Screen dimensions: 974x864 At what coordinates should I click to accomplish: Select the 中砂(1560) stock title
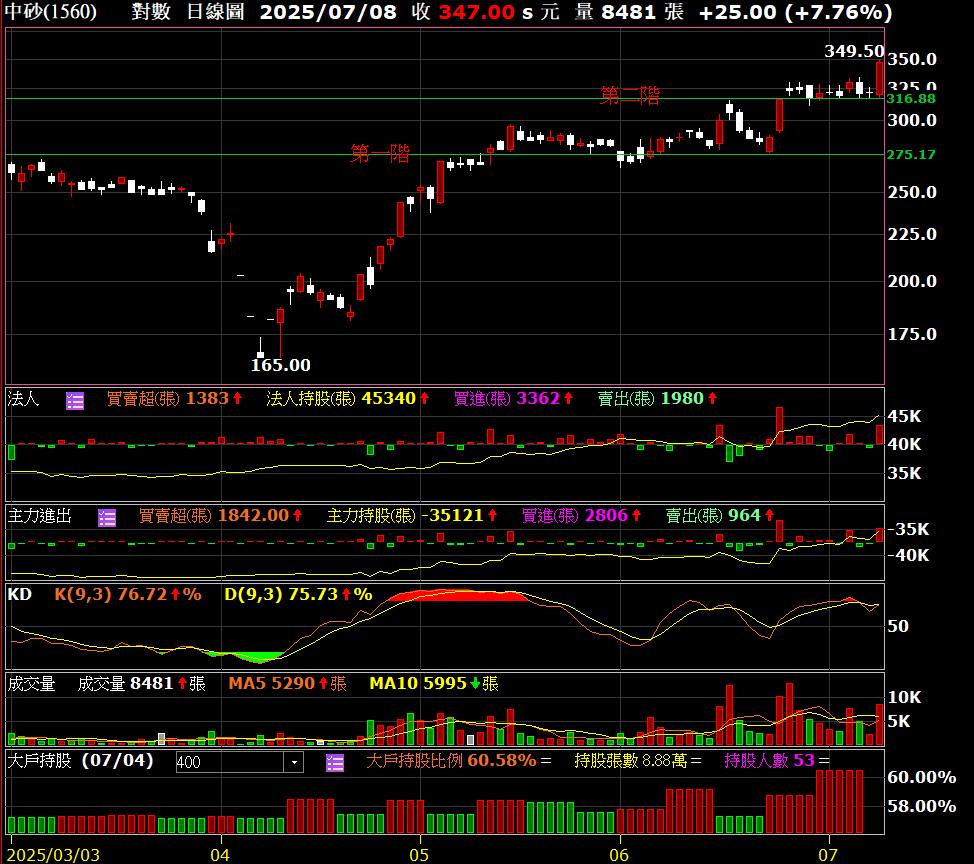(51, 11)
